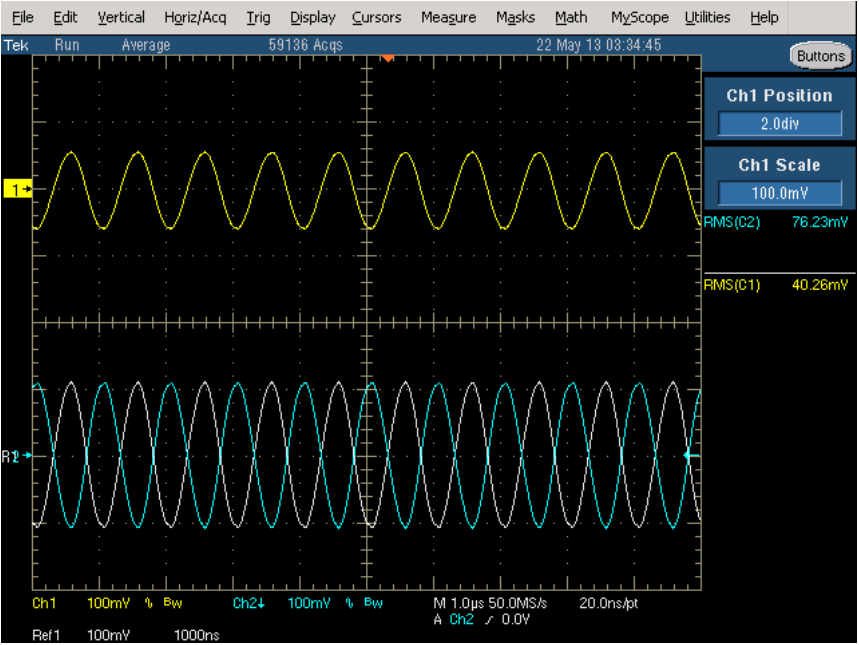Click the Ch1 100mV scale readout
Viewport: 859px width, 645px height.
point(108,603)
